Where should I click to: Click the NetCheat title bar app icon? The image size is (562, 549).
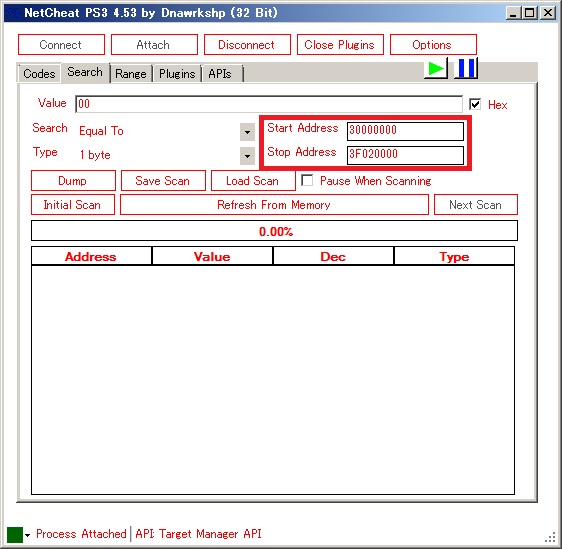14,13
